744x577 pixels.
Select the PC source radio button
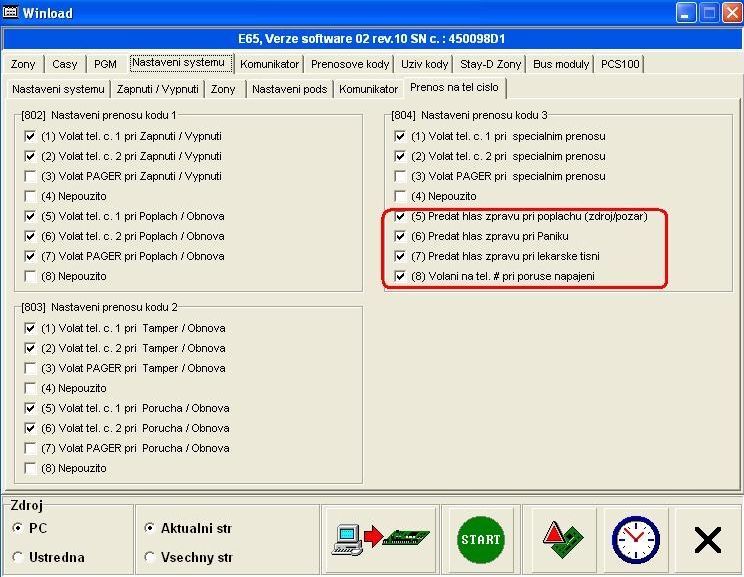tap(18, 527)
